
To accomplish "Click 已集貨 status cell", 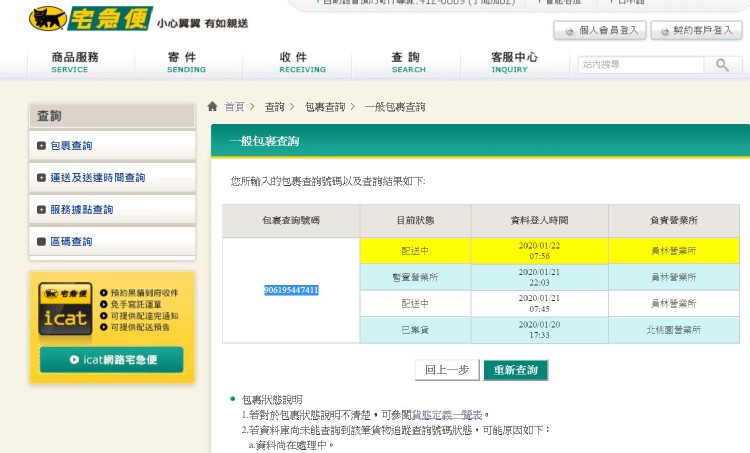I will click(x=415, y=330).
